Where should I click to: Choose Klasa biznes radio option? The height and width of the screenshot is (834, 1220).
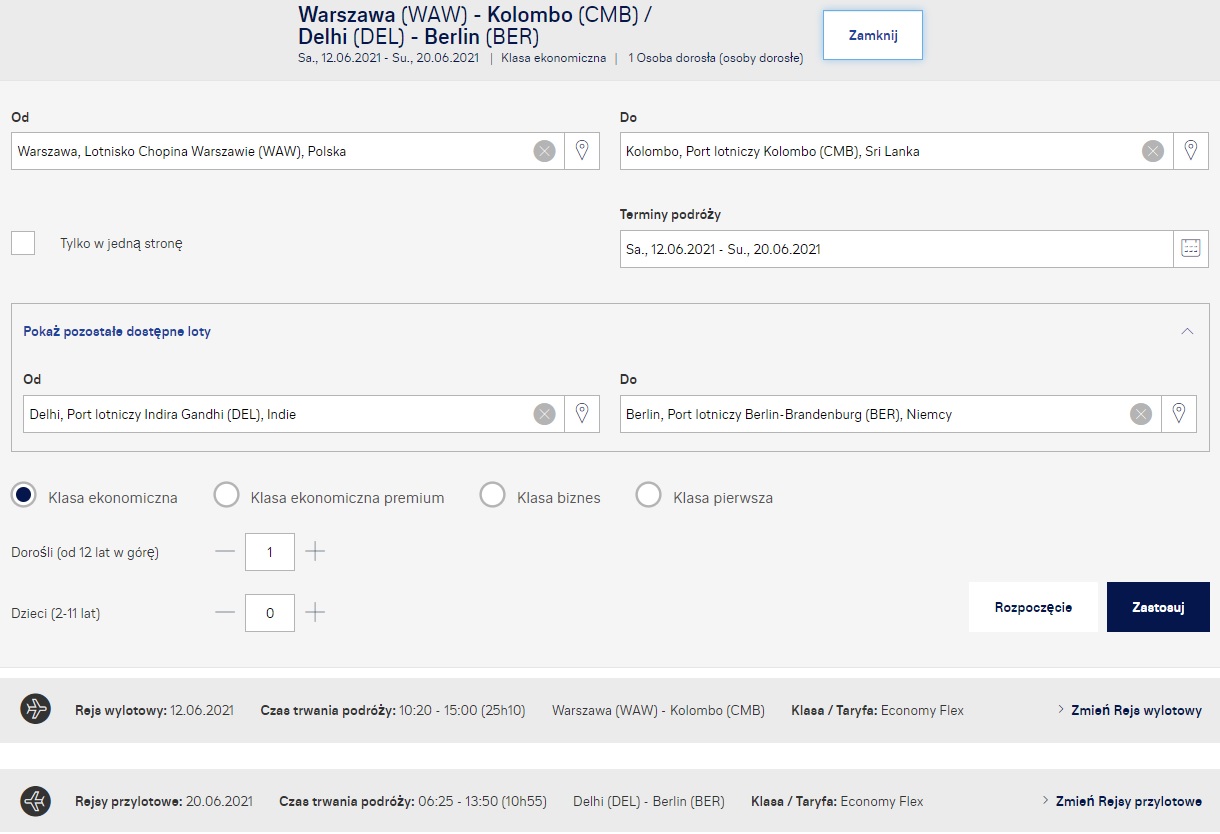pyautogui.click(x=492, y=496)
